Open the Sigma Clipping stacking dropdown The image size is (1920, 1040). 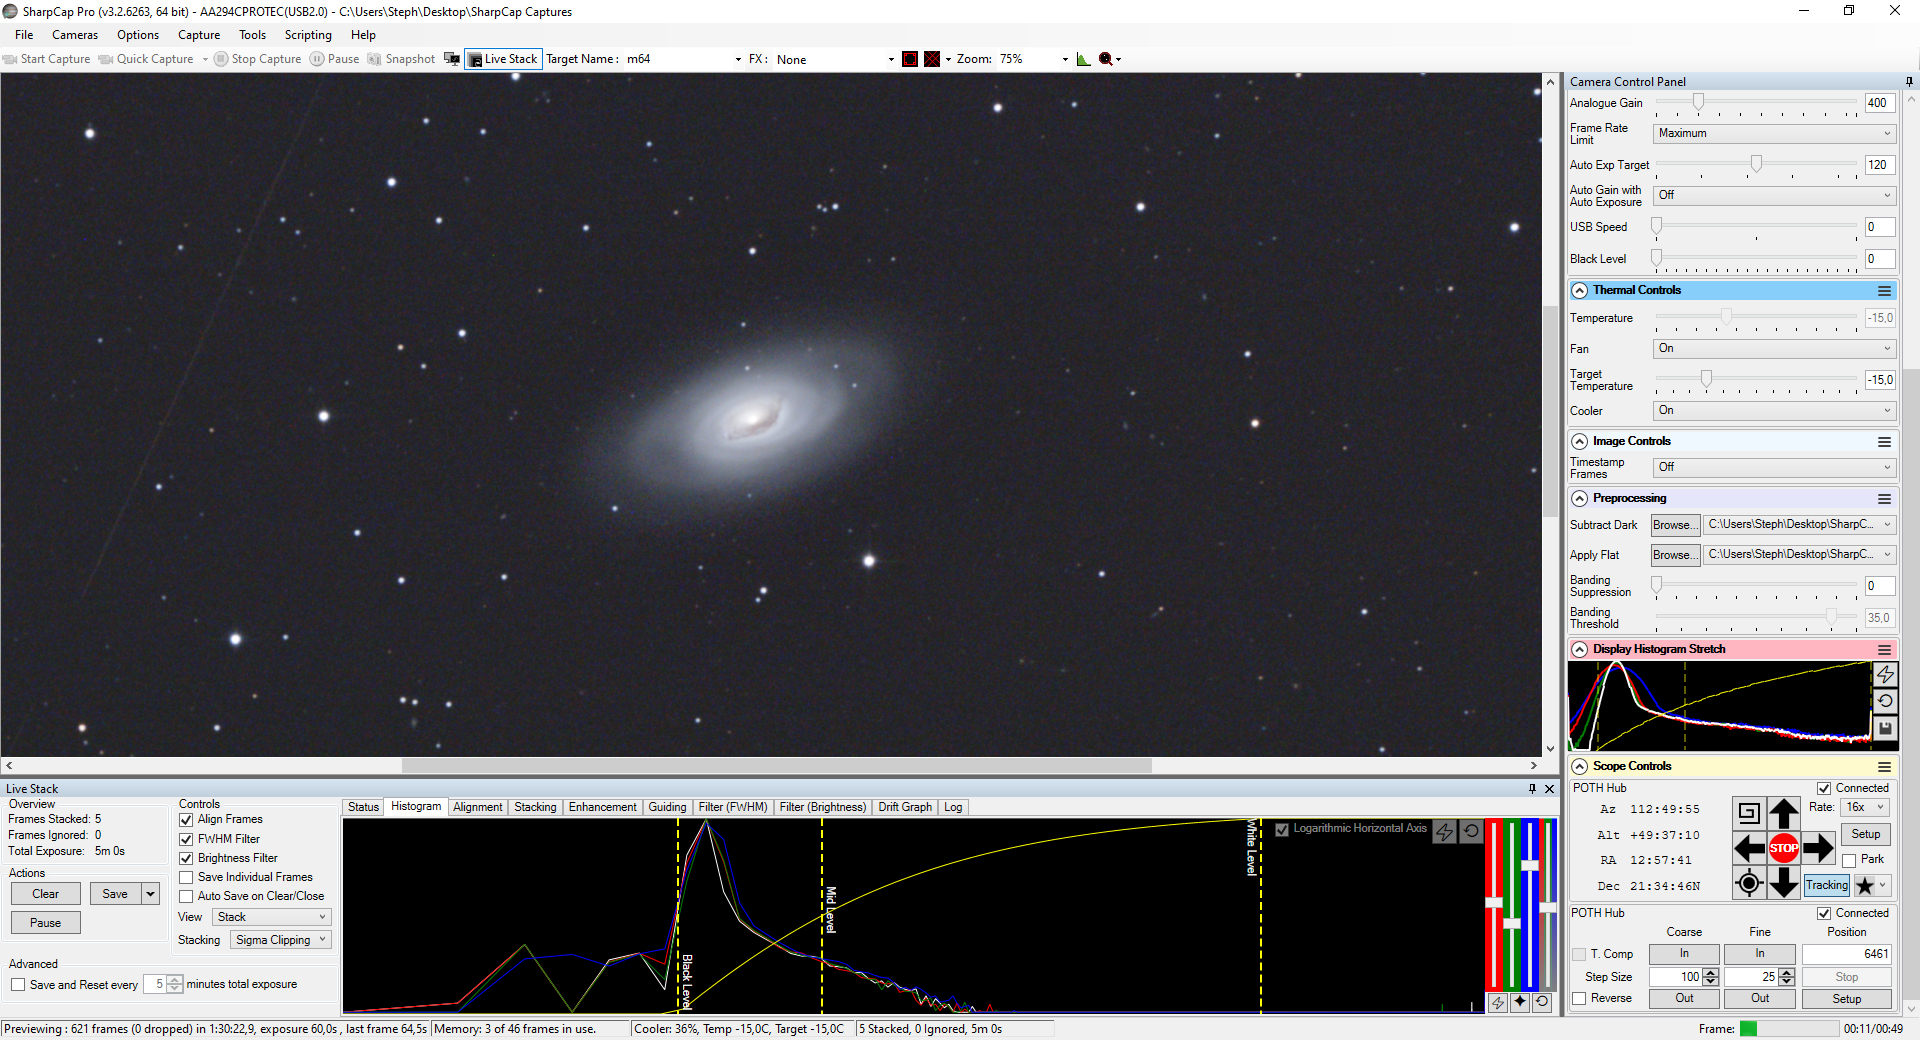tap(280, 940)
